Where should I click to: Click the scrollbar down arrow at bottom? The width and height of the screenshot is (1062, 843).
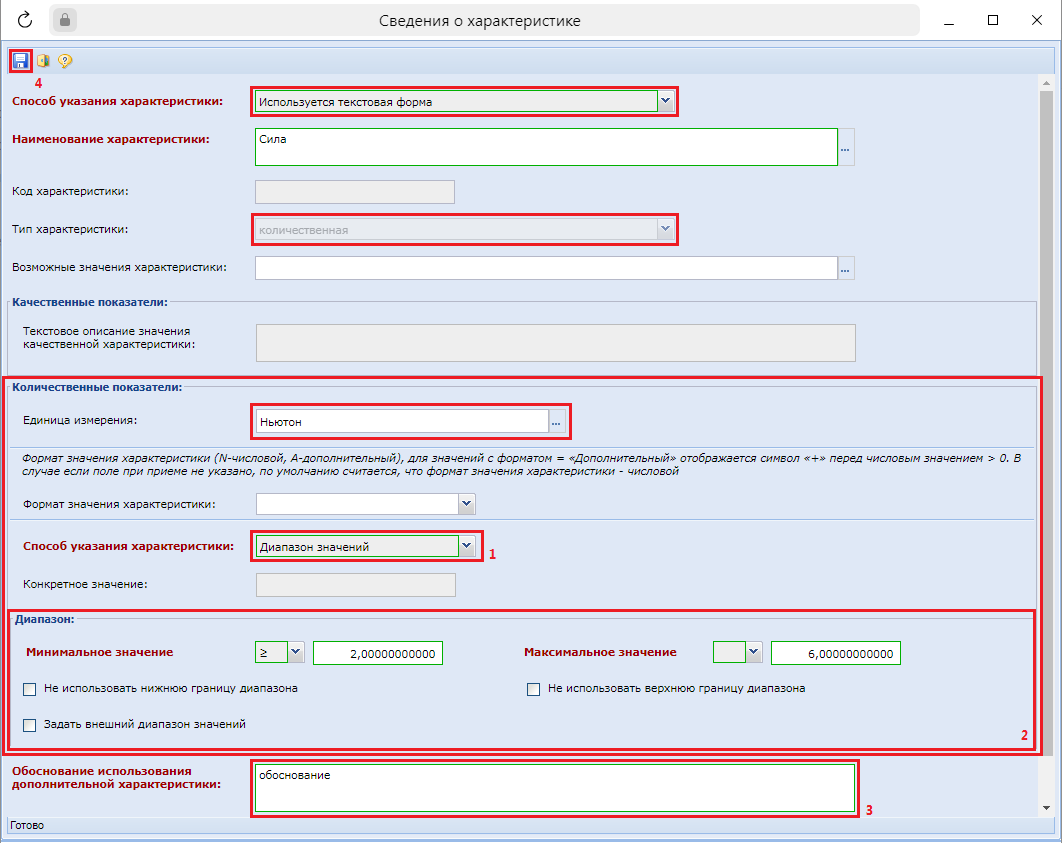pyautogui.click(x=1047, y=807)
